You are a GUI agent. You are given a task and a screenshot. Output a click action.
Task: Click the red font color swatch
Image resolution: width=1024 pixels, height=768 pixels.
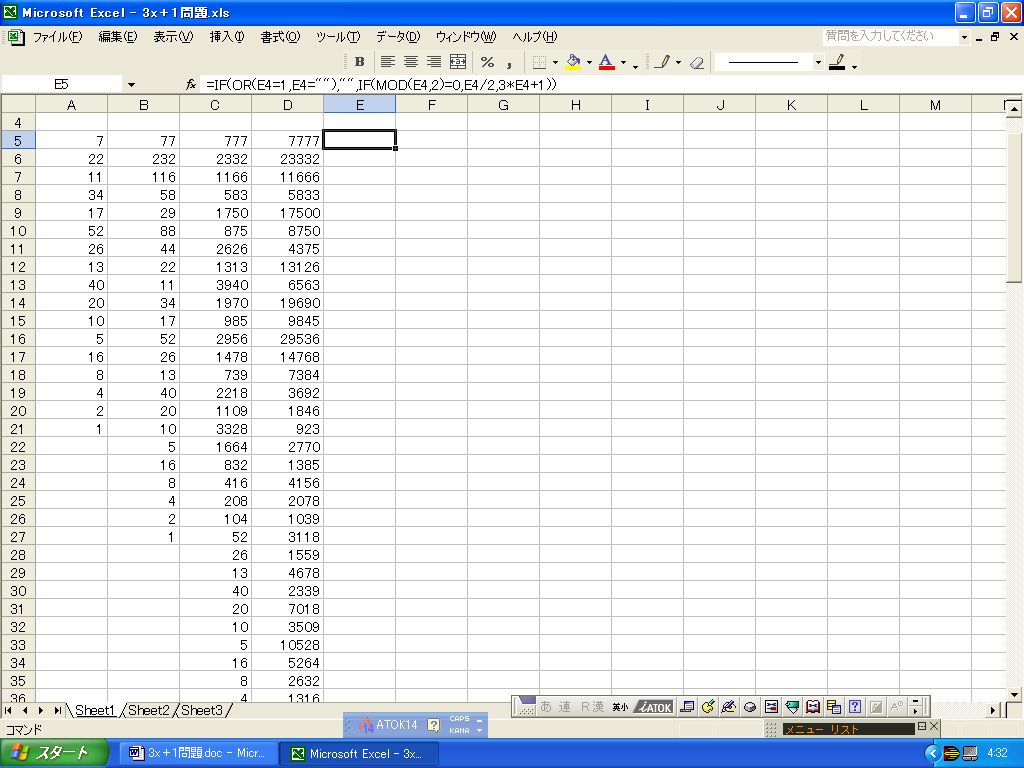[605, 62]
